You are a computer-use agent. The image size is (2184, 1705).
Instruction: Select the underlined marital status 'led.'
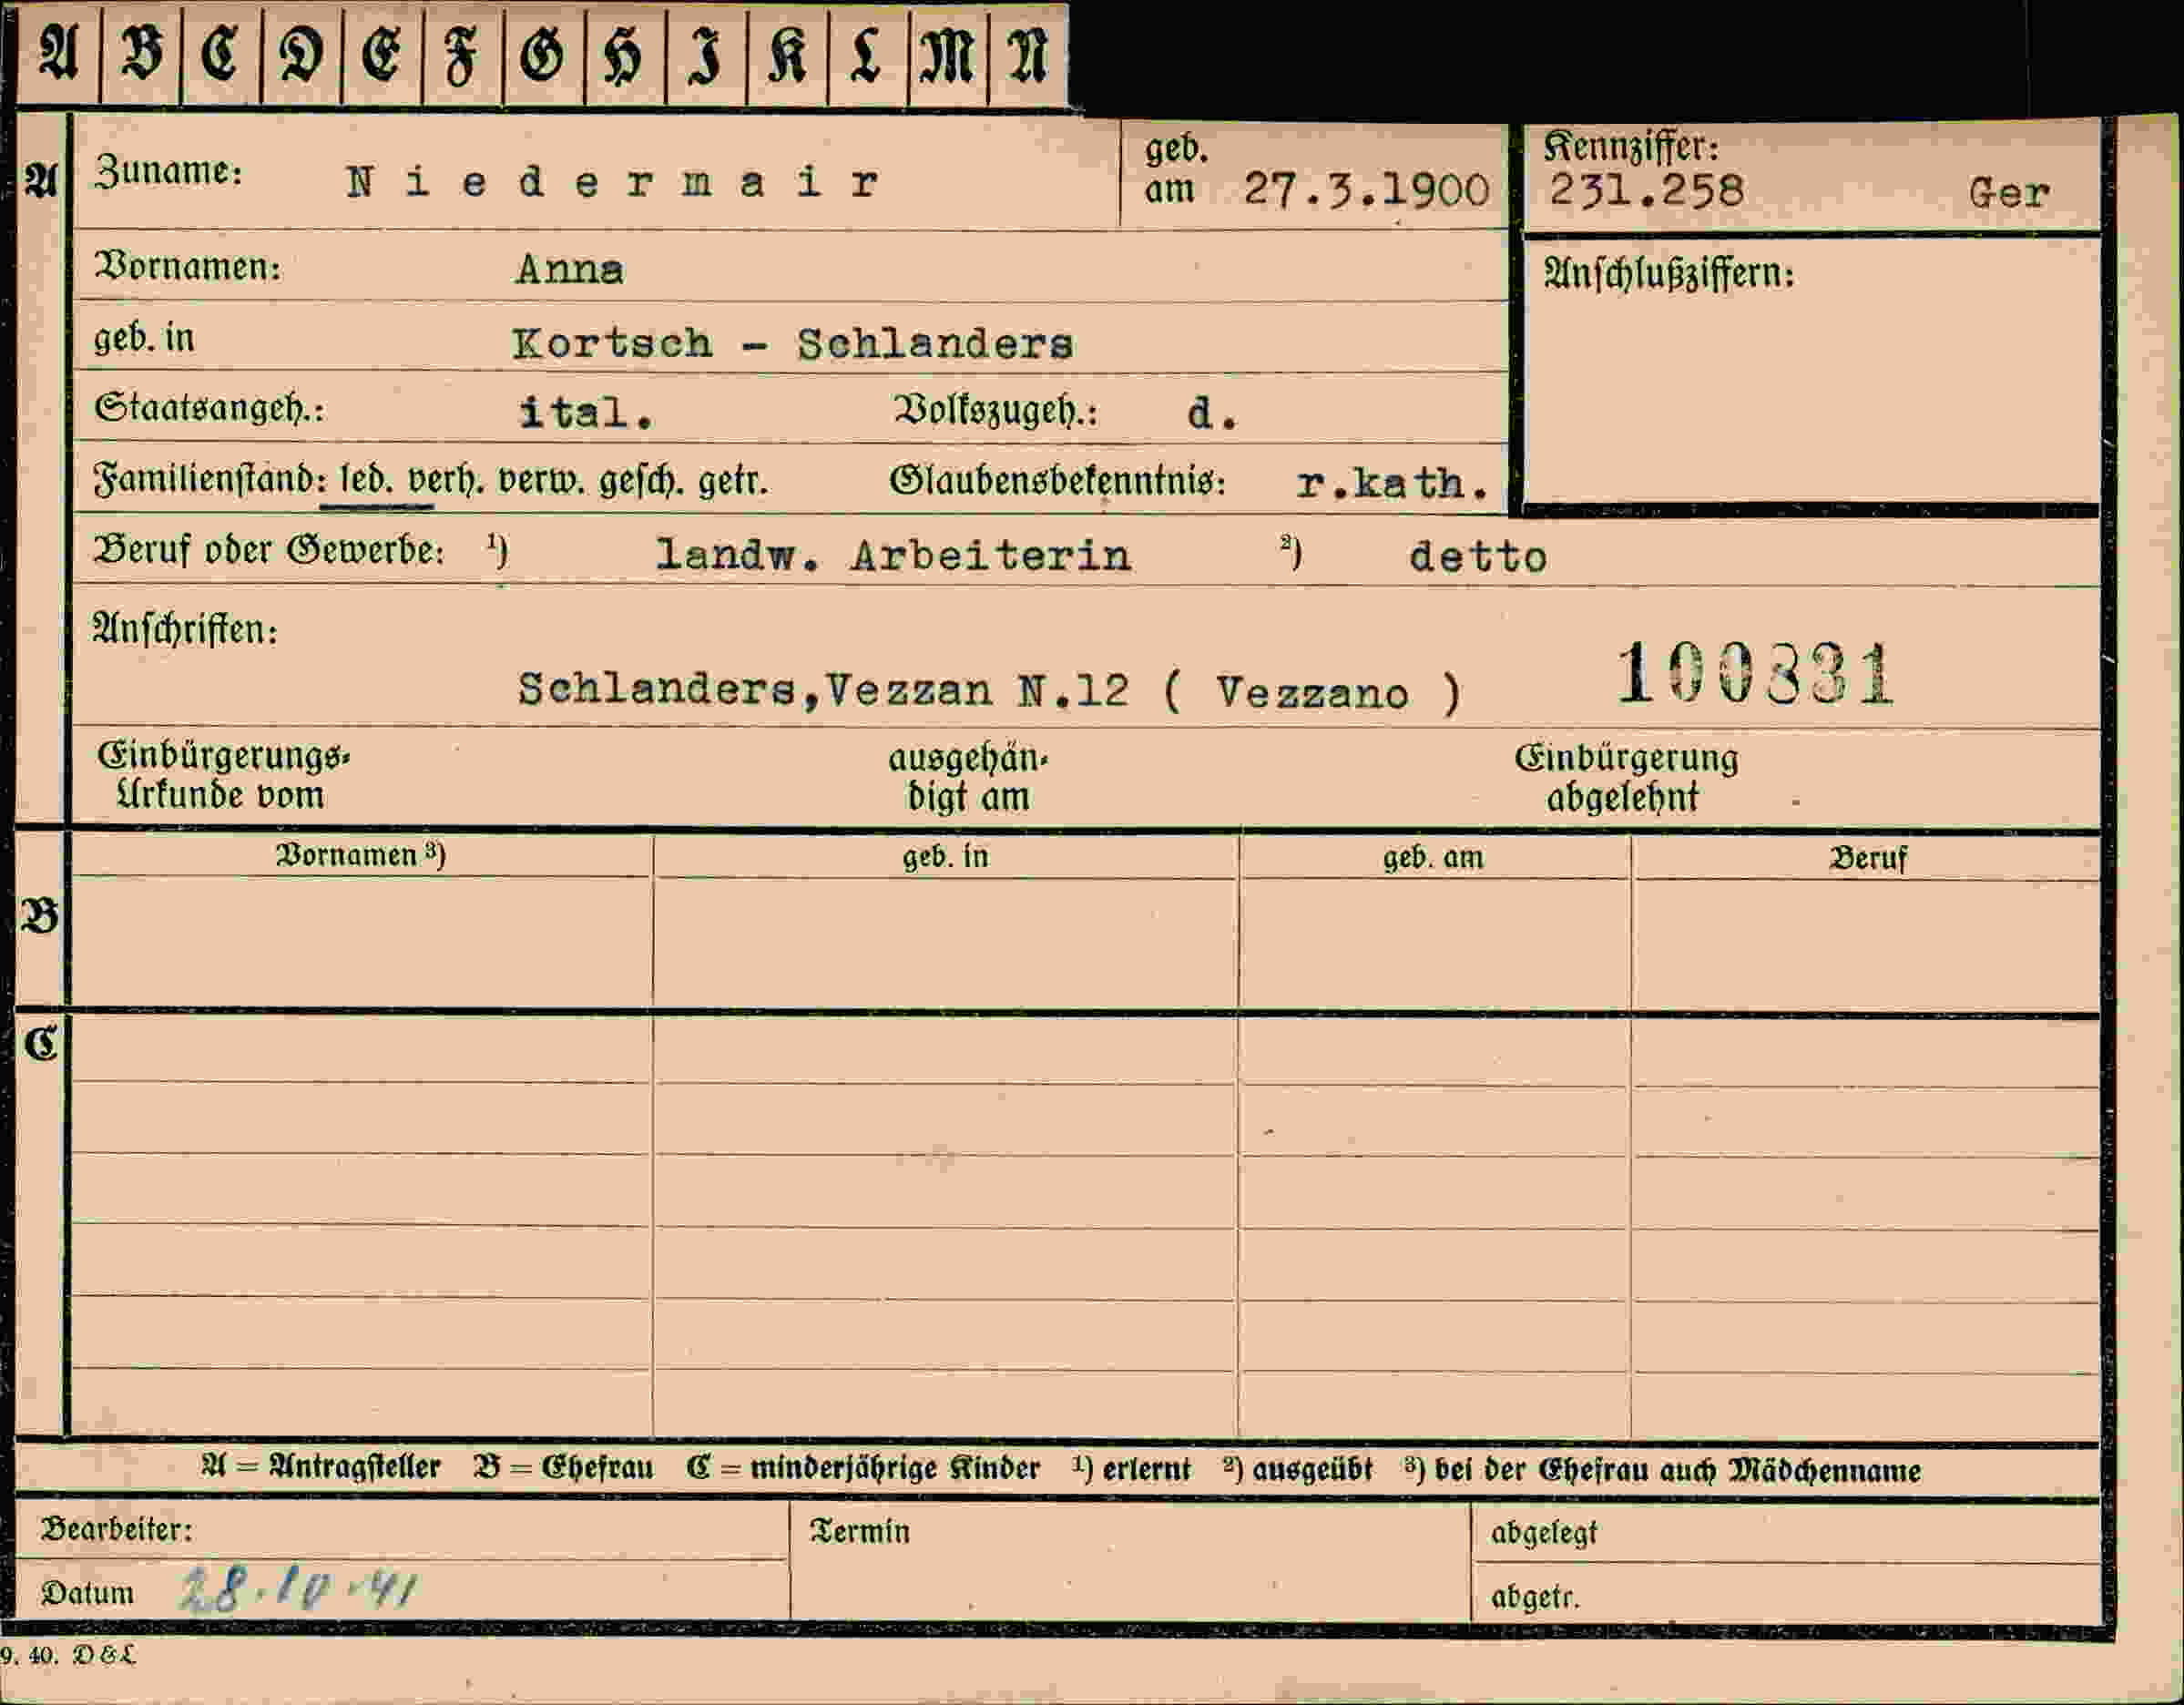[367, 481]
